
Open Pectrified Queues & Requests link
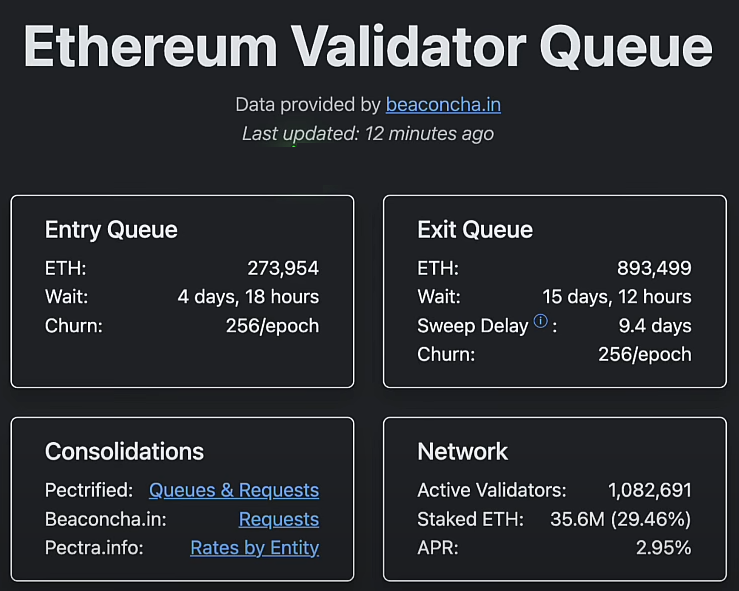[x=234, y=490]
